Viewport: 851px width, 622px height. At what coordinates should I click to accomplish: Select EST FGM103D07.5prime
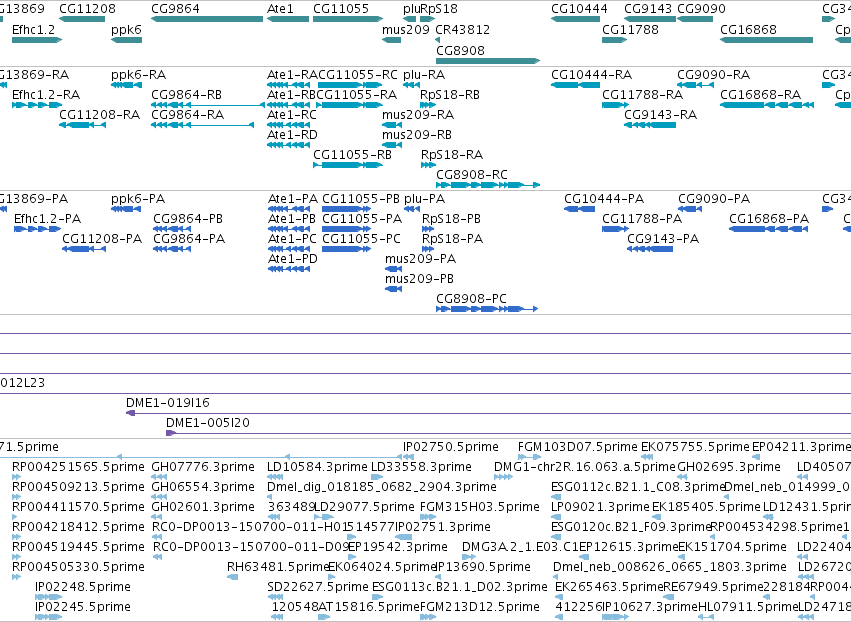coord(529,457)
